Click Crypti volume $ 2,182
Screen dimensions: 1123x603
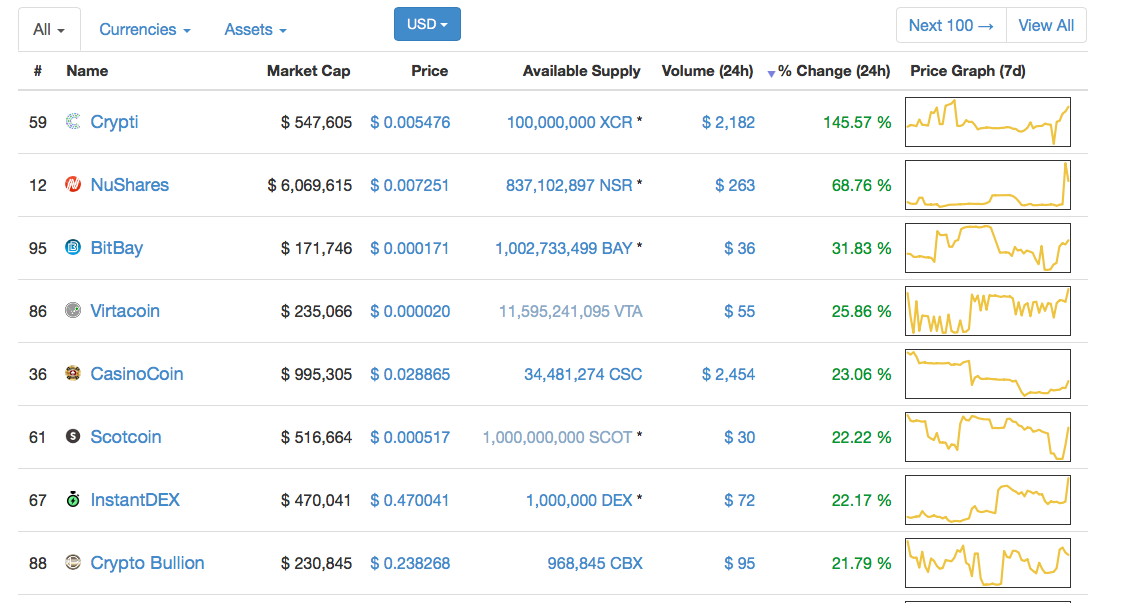pyautogui.click(x=728, y=122)
